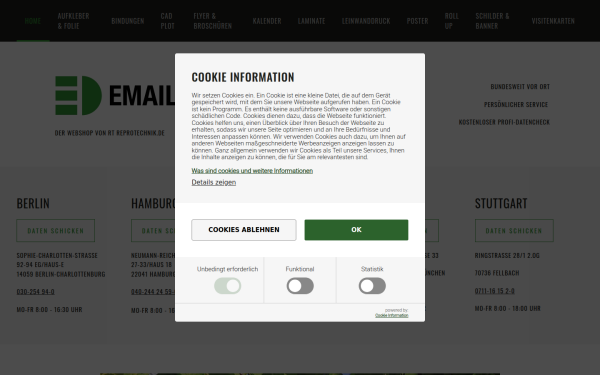Click Kostenloser Profi-Datencheck text
Viewport: 600px width, 375px height.
point(504,122)
